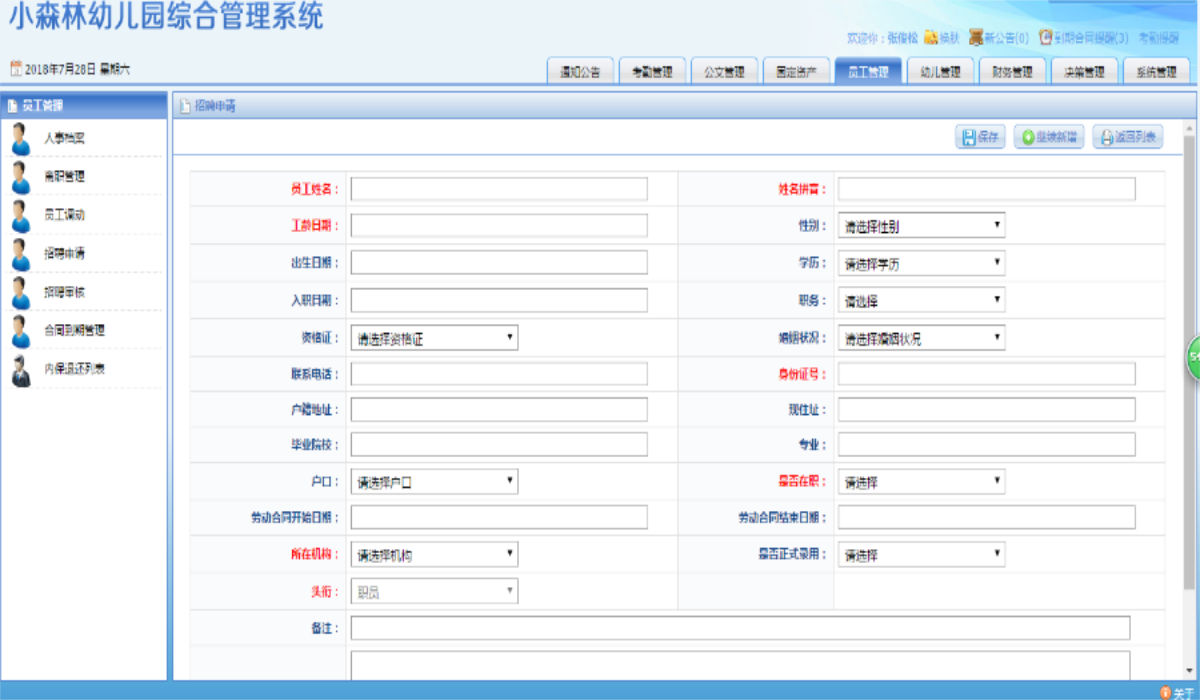Open the 系统管理 tab

click(1156, 71)
